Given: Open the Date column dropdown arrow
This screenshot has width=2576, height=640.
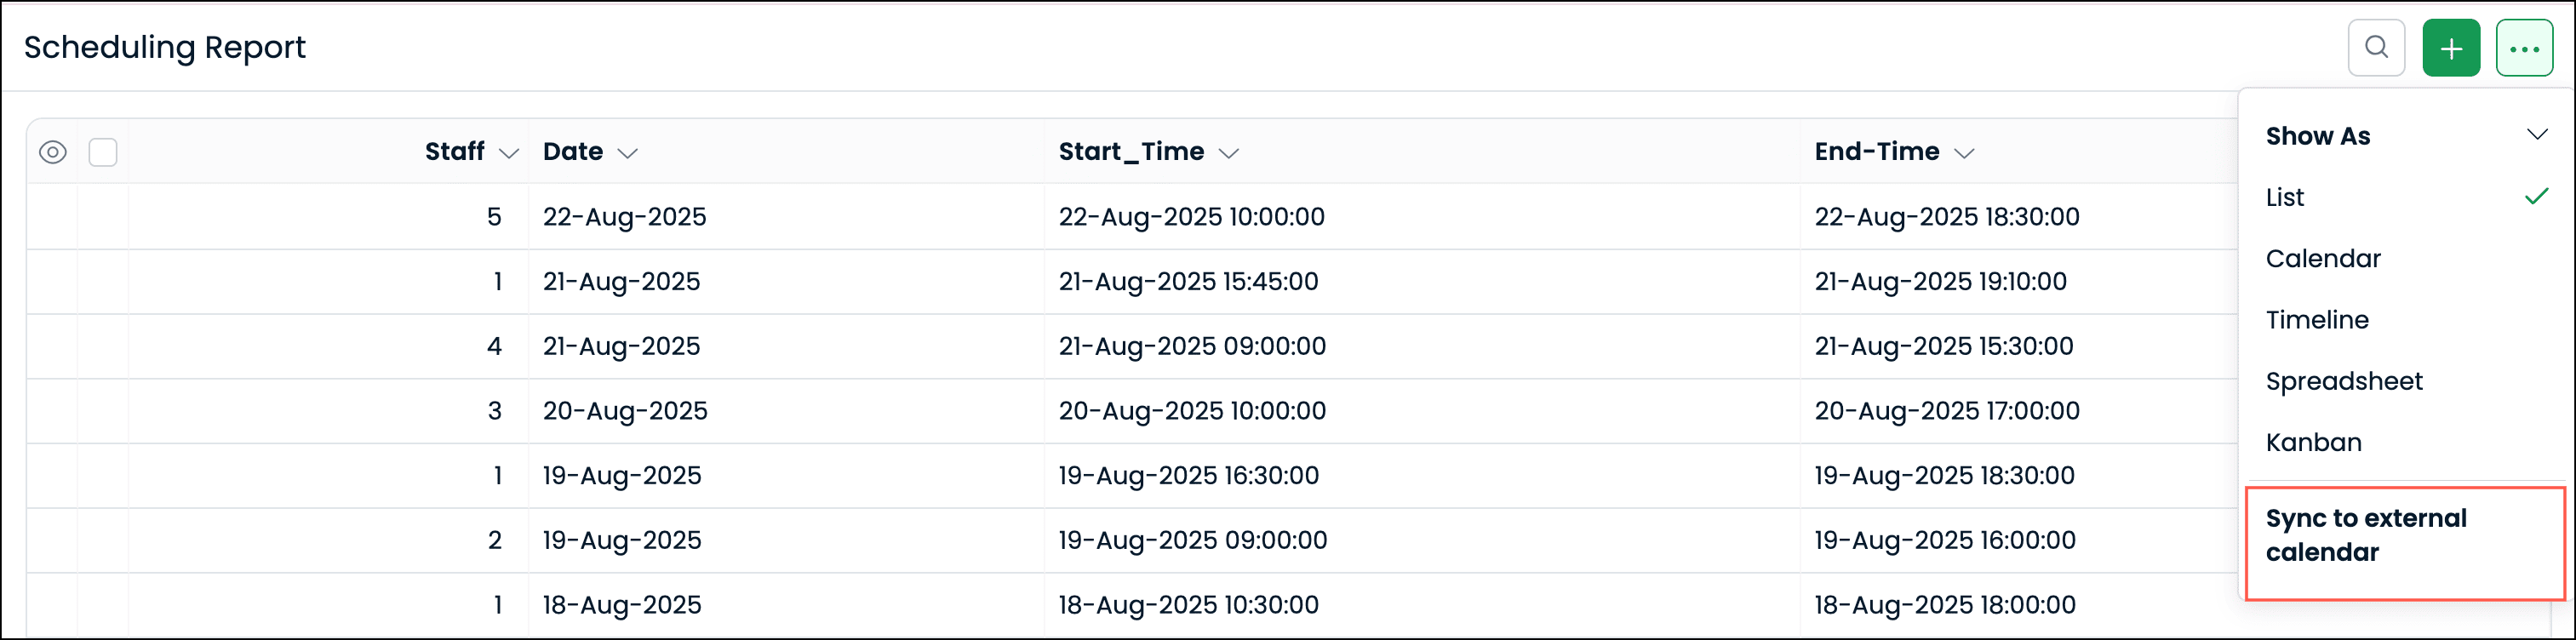Looking at the screenshot, I should tap(627, 153).
